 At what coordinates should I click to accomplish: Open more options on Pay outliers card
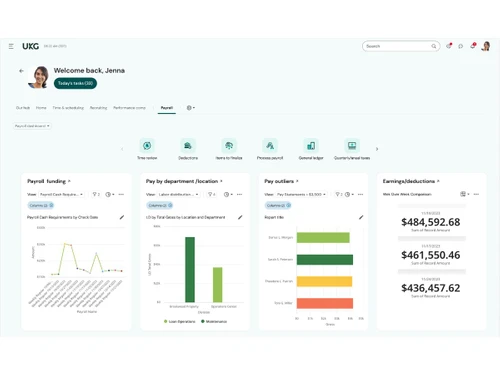point(360,194)
